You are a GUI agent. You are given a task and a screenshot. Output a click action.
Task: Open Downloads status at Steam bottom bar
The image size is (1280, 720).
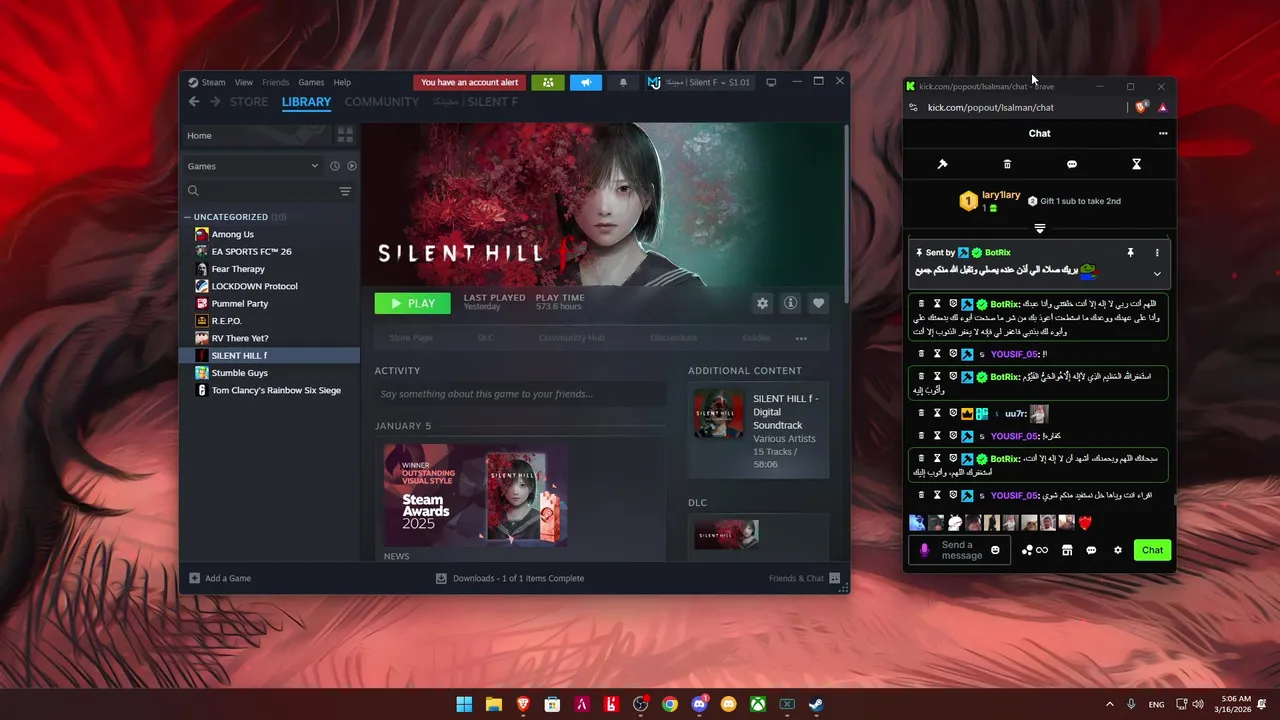510,578
